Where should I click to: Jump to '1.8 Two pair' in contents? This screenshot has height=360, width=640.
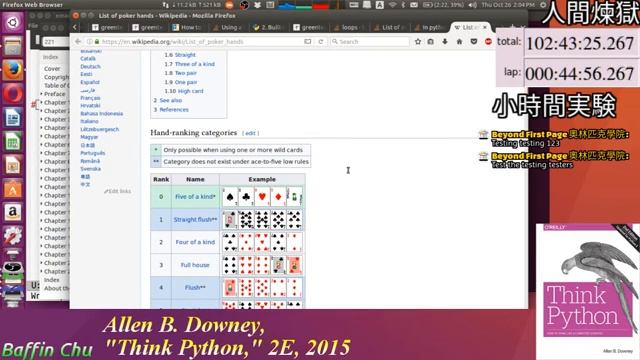[x=180, y=73]
